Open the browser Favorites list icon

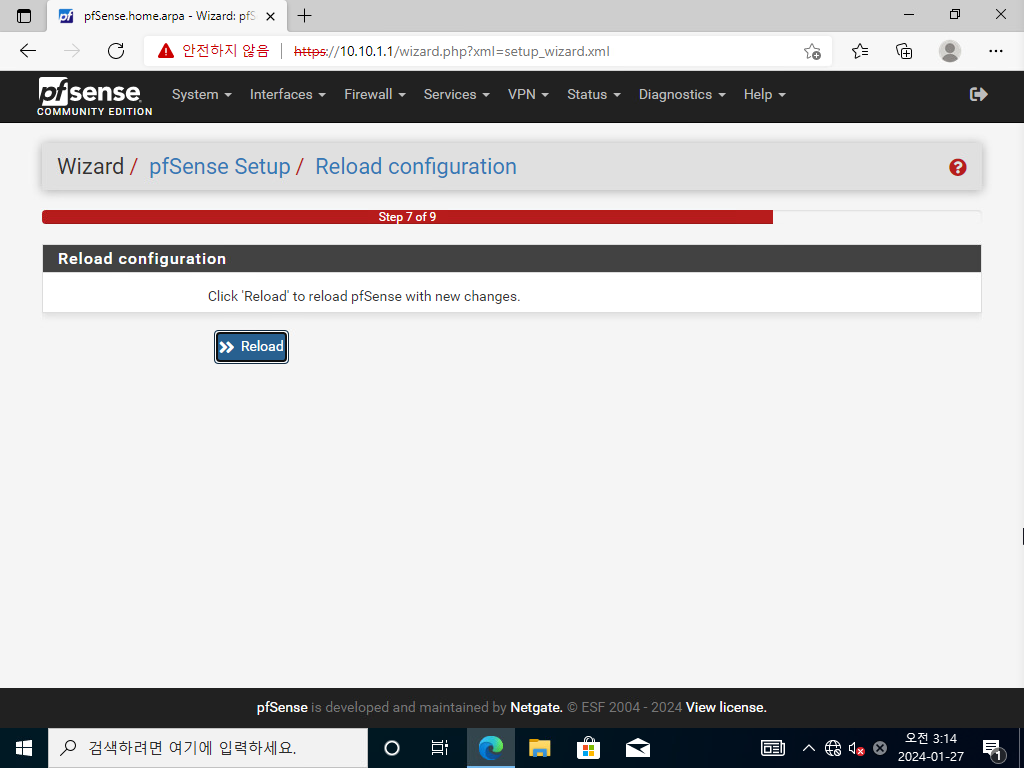[x=860, y=51]
